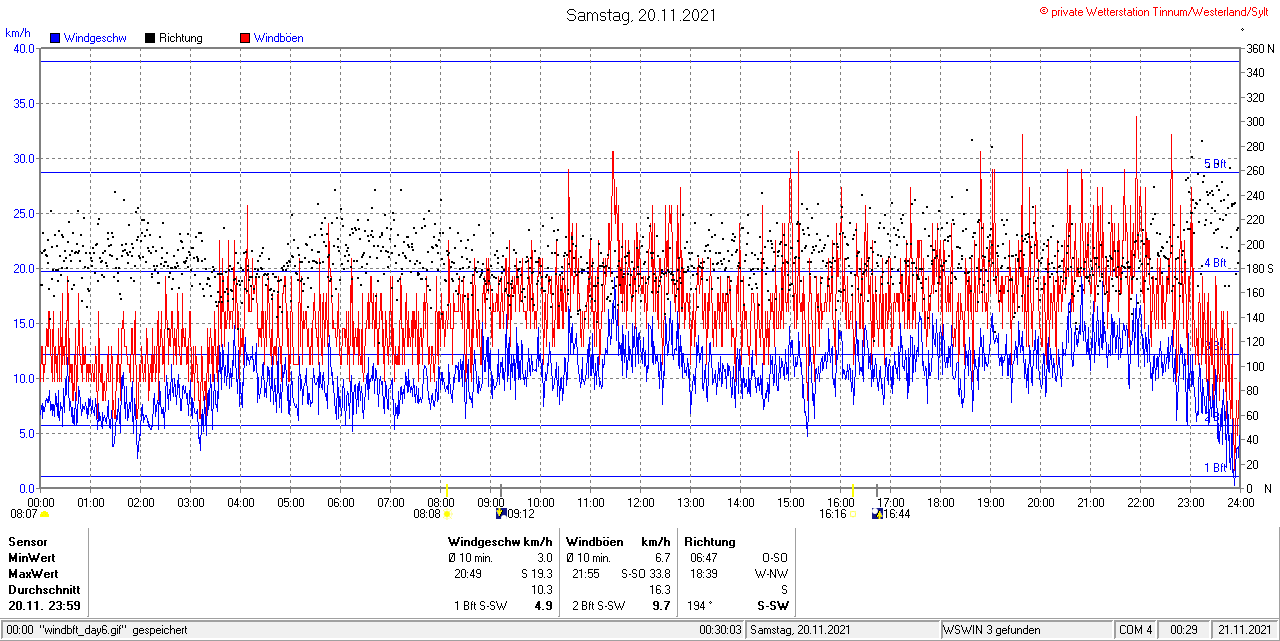Click the sun icon next to 08:07
This screenshot has height=641, width=1280.
click(44, 514)
